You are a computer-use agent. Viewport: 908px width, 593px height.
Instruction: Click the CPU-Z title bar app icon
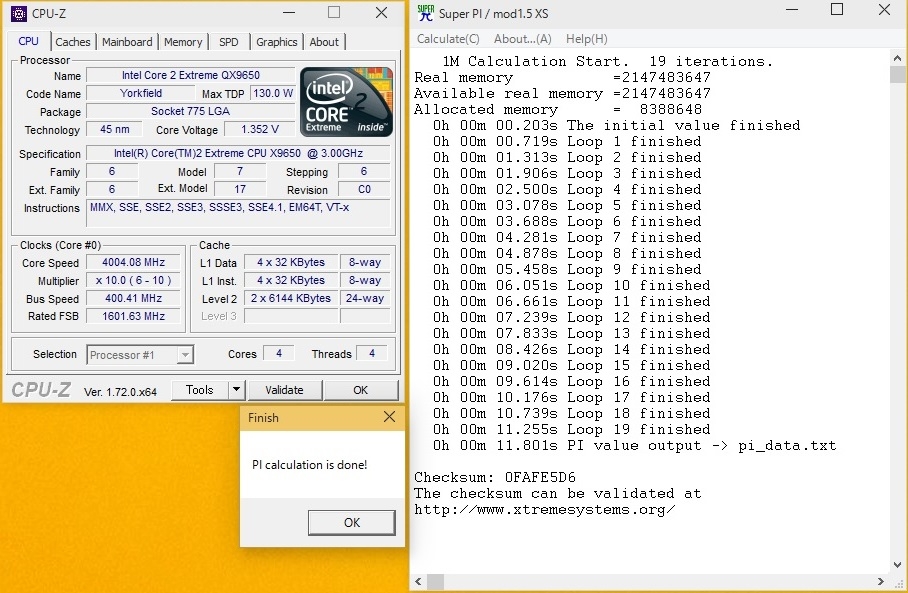pyautogui.click(x=19, y=13)
